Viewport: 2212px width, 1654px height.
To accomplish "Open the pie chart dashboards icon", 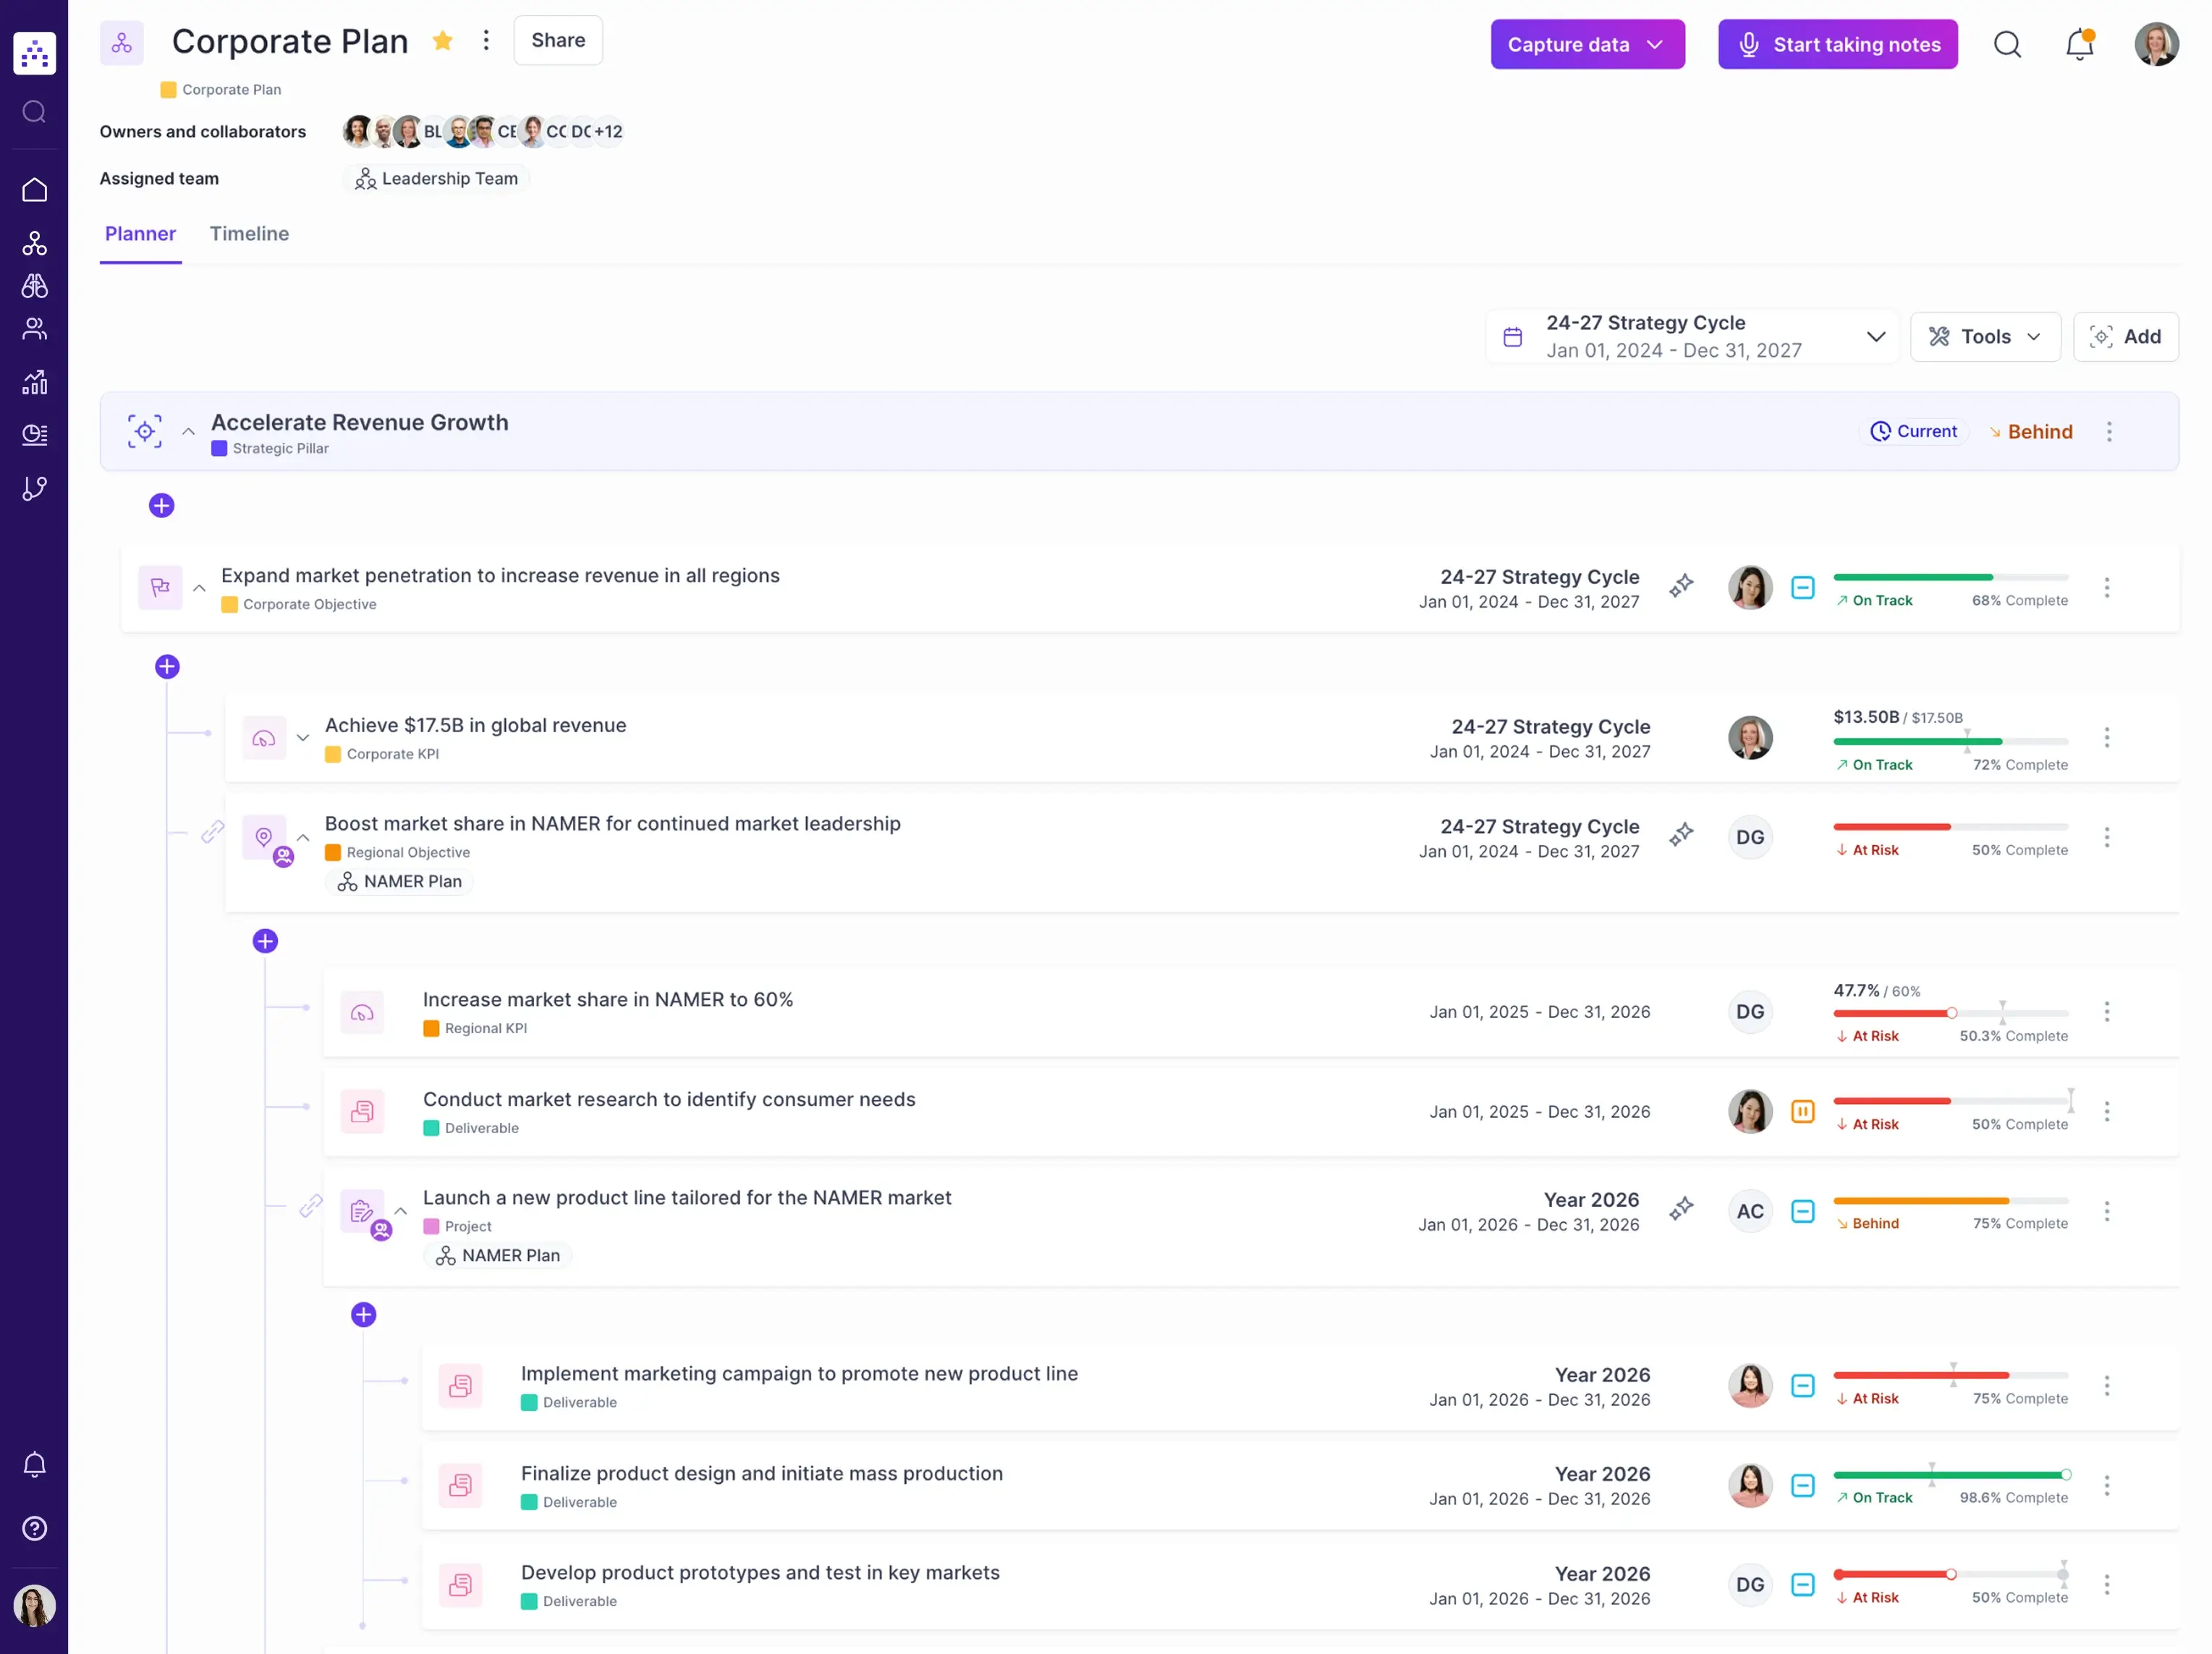I will [x=34, y=434].
